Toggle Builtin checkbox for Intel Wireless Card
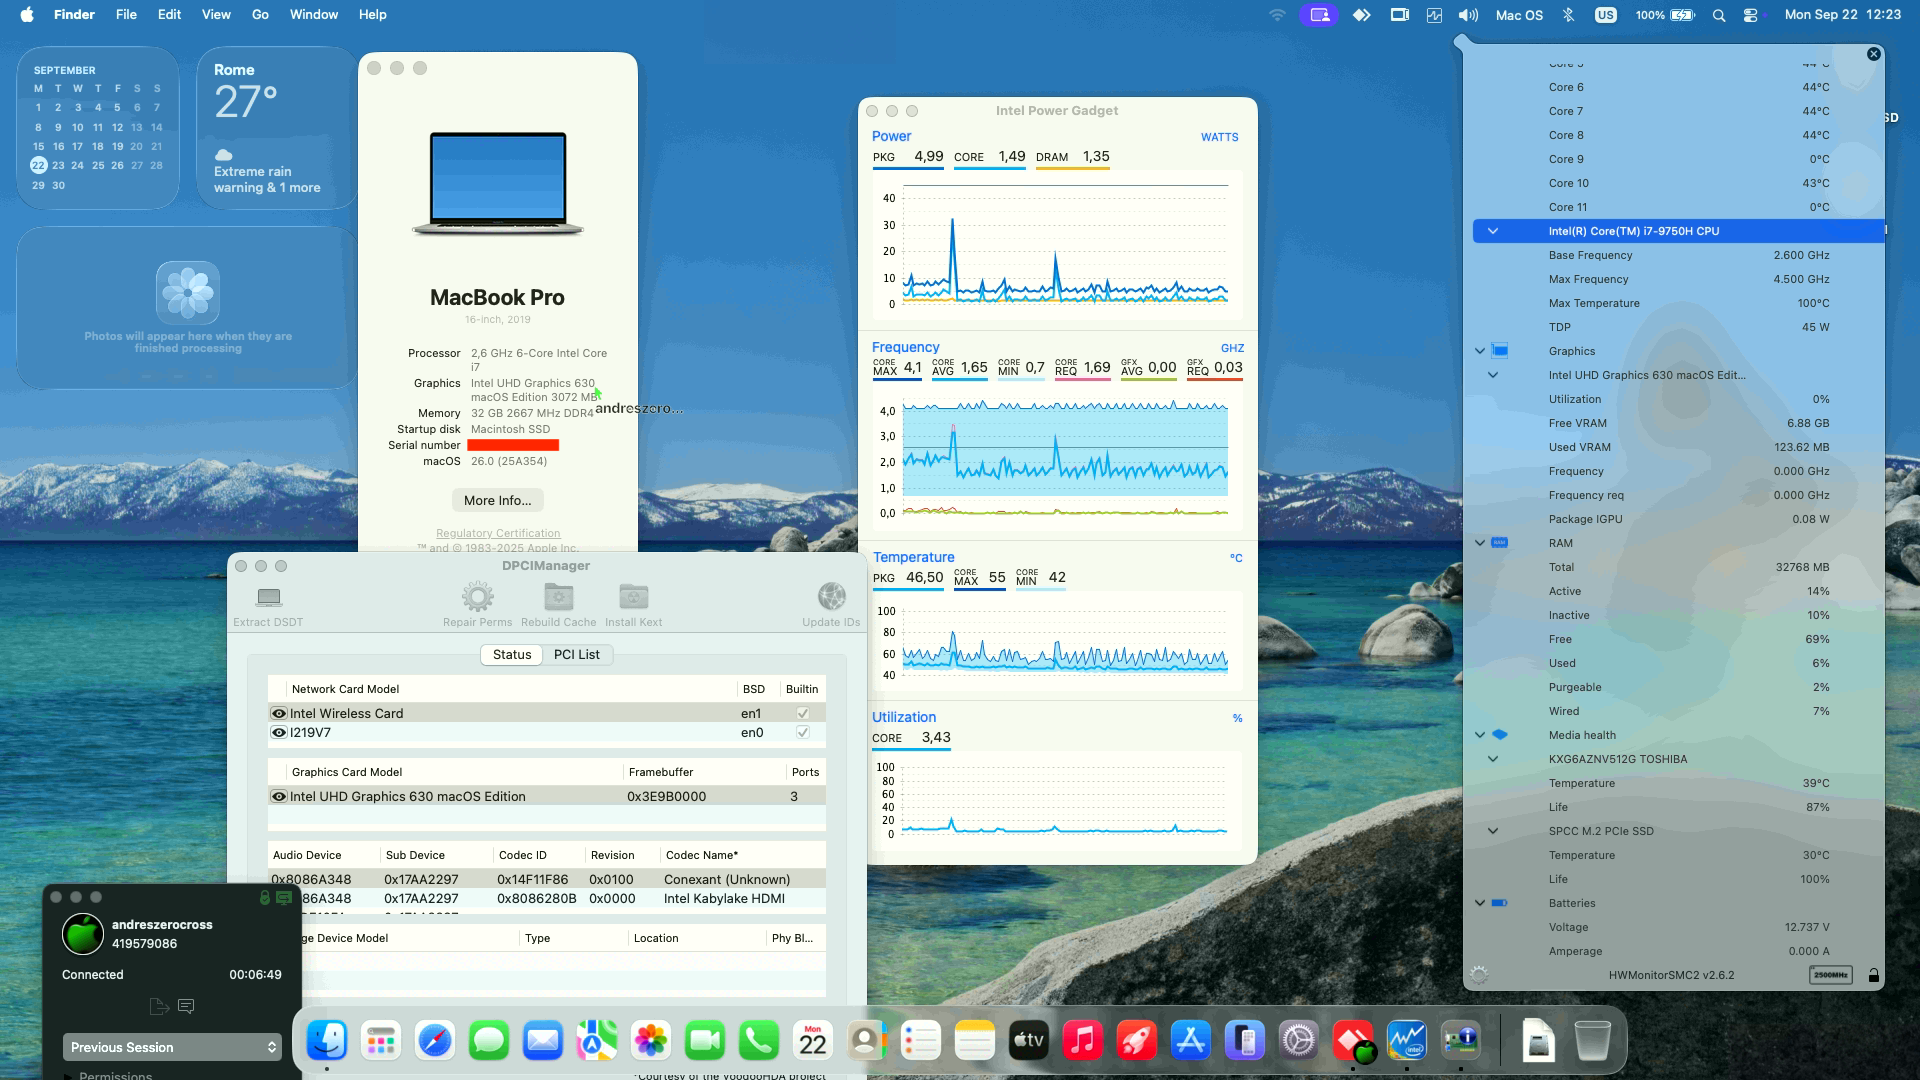This screenshot has height=1080, width=1920. [802, 713]
